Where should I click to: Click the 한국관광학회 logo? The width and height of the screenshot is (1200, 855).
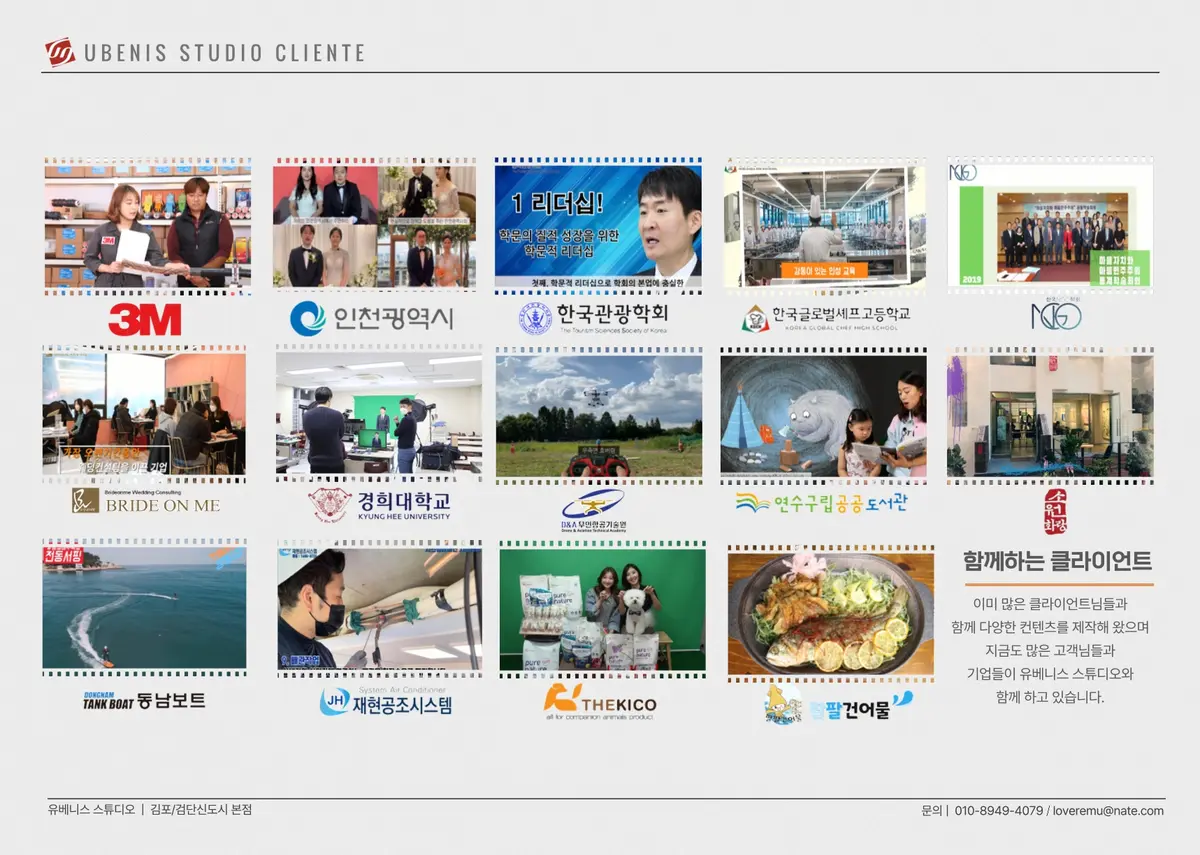(x=593, y=318)
